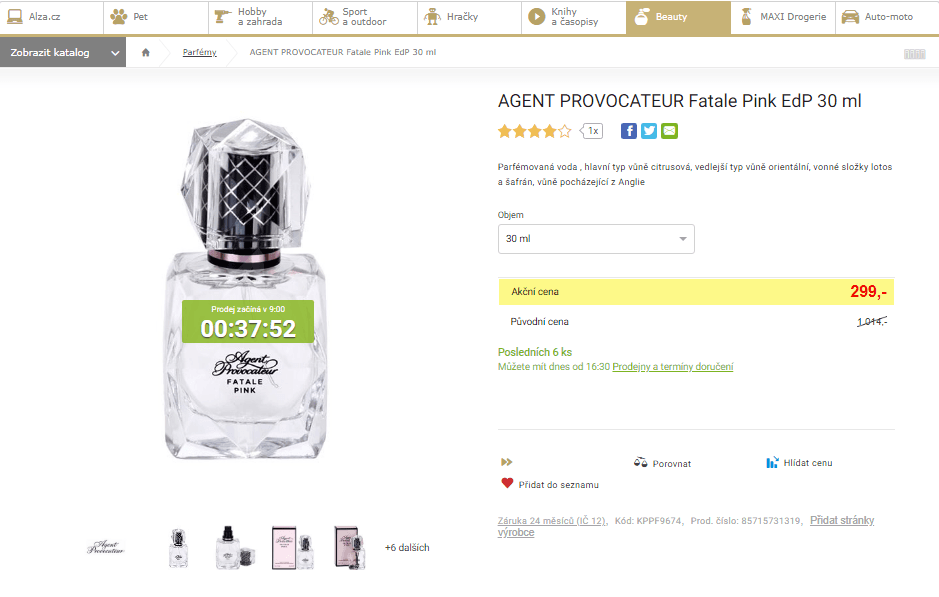This screenshot has width=939, height=597.
Task: Share the product on Twitter
Action: [649, 130]
